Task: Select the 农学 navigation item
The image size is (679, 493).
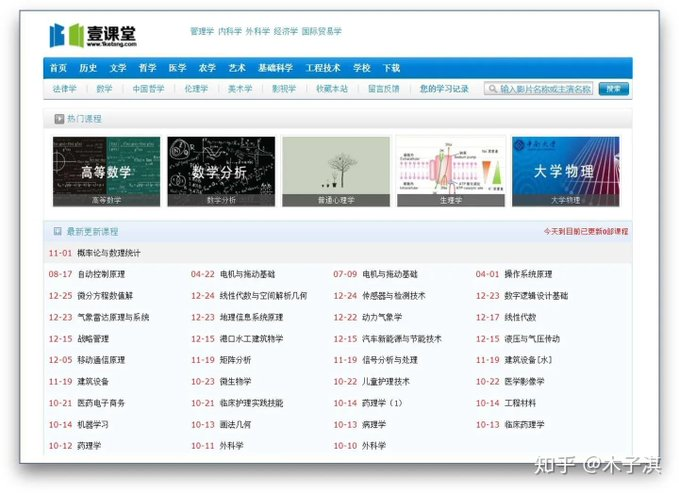Action: click(x=207, y=68)
